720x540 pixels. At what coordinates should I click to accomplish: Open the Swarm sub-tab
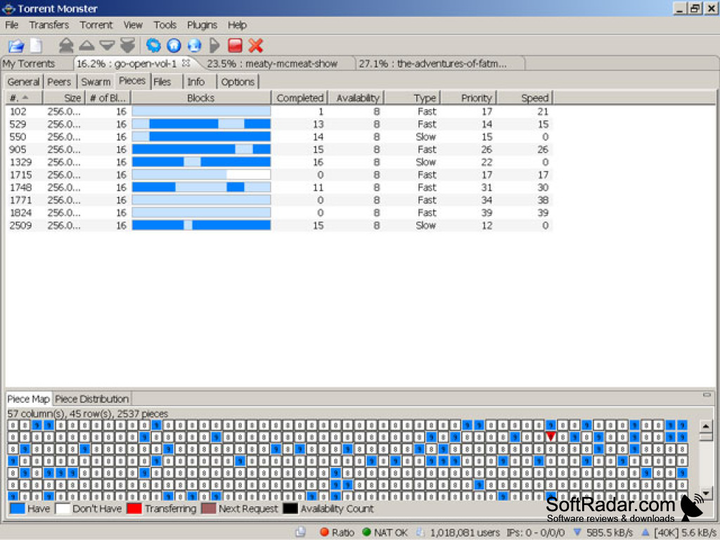96,82
